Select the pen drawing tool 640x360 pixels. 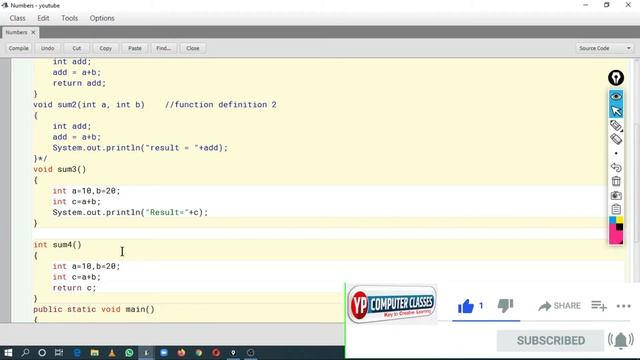pos(616,125)
